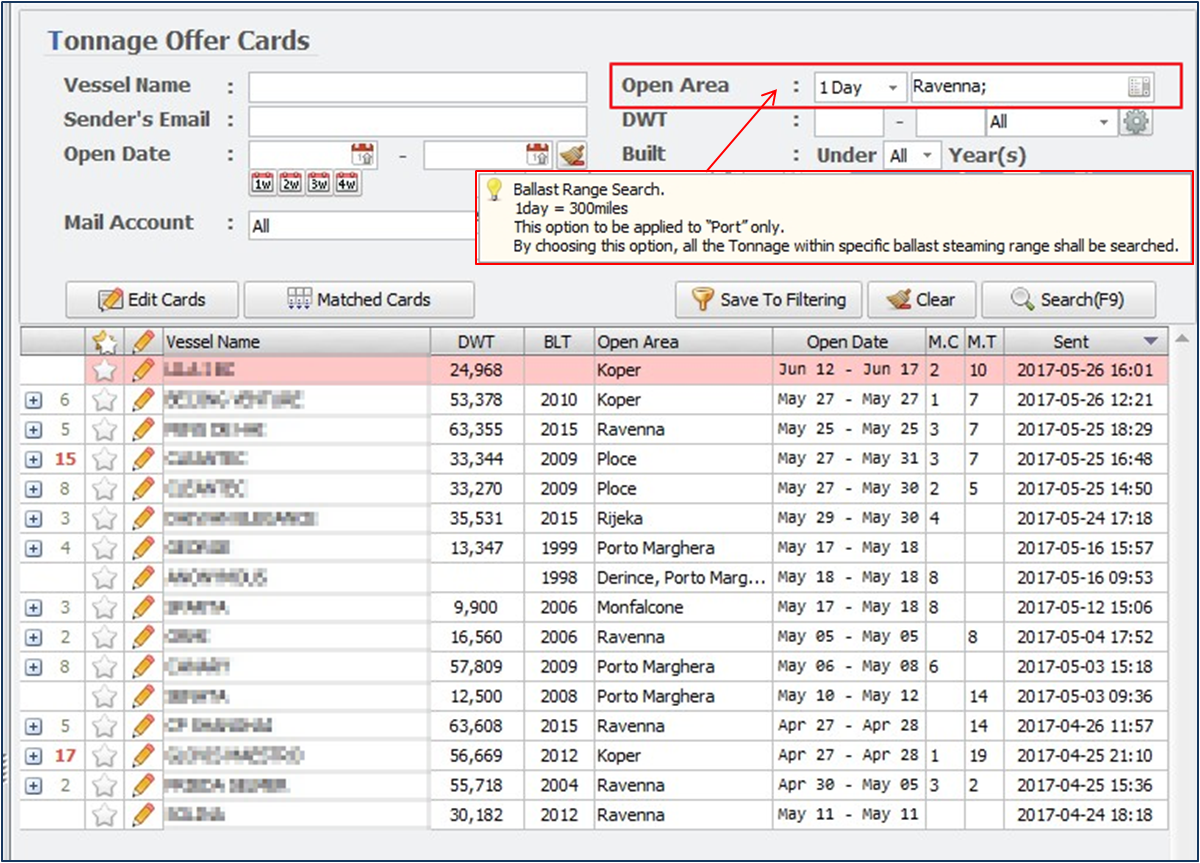
Task: Open the port list icon in Open Area field
Action: coord(1139,87)
